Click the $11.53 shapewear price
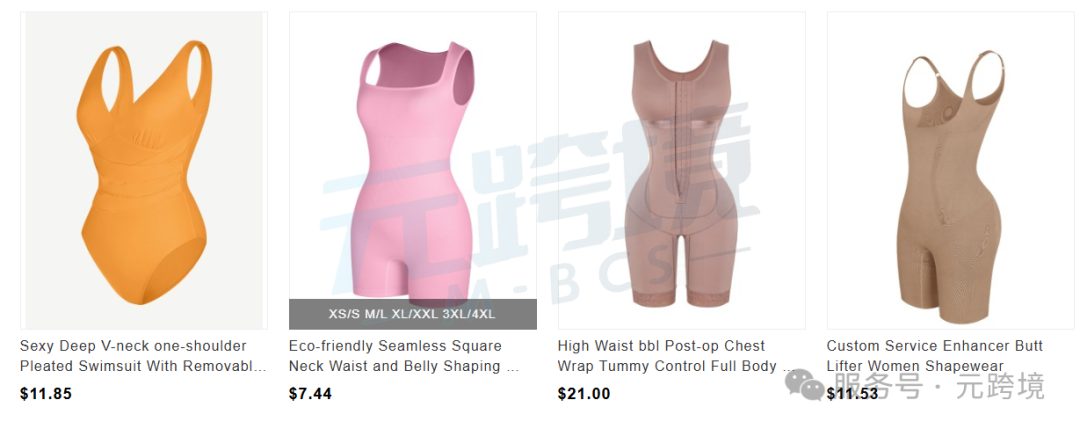Viewport: 1080px width, 429px height. coord(852,394)
